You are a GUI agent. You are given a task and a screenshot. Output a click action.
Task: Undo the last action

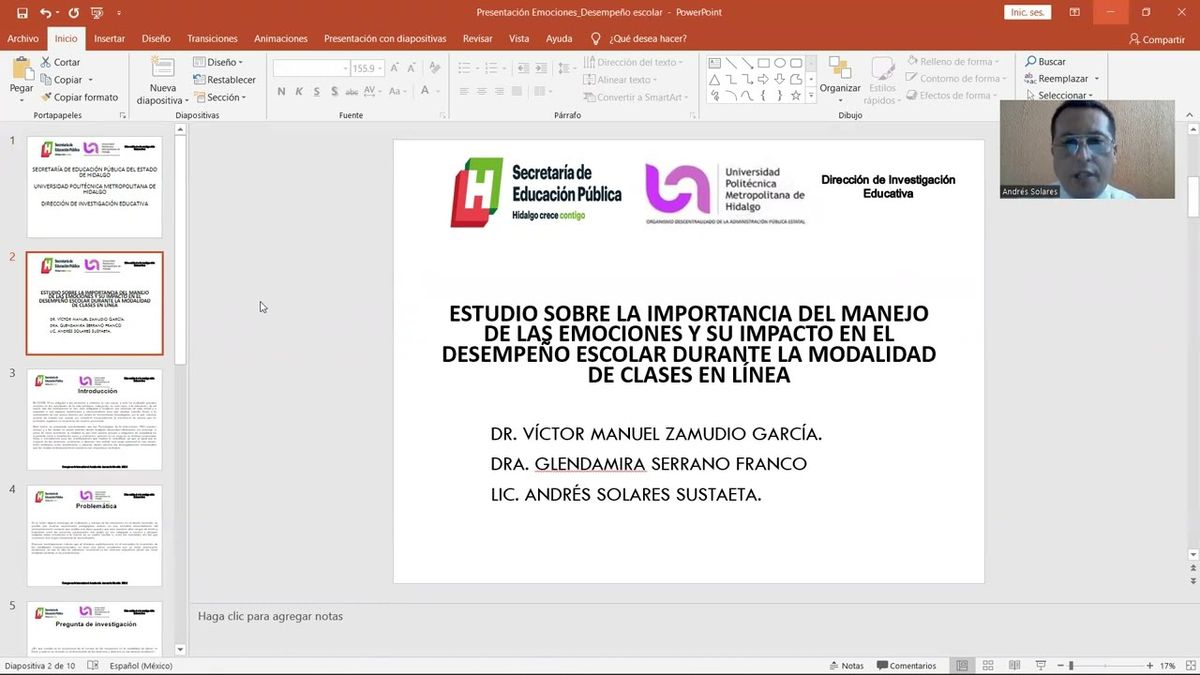click(46, 12)
